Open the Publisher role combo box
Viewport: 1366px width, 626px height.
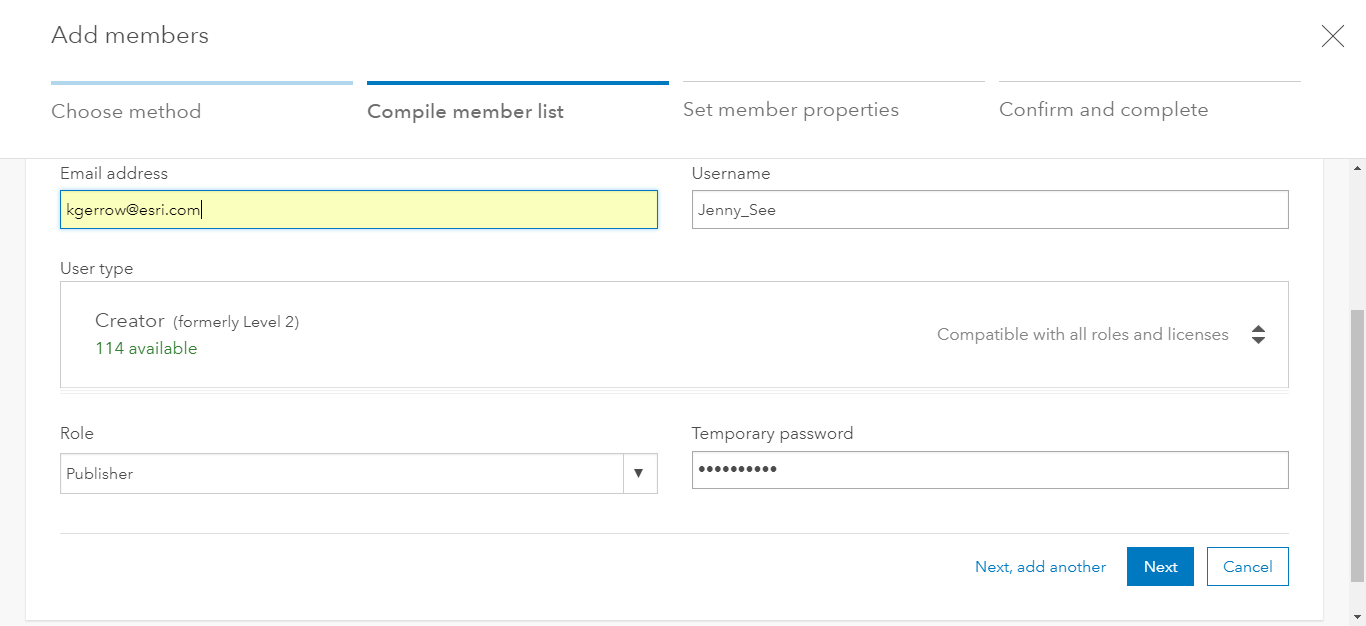click(x=340, y=474)
